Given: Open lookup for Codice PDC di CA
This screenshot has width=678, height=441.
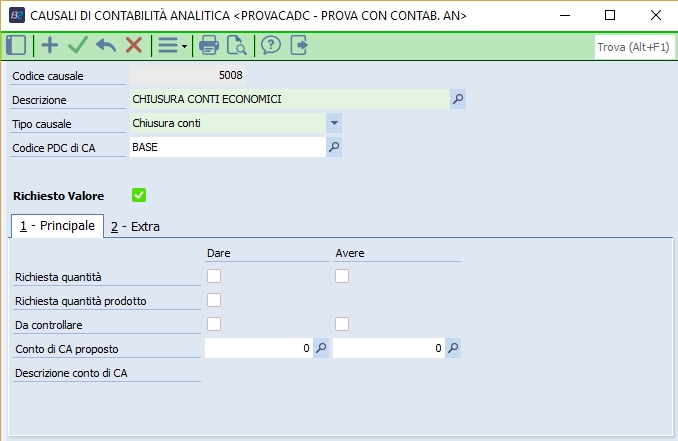Looking at the screenshot, I should pyautogui.click(x=335, y=147).
